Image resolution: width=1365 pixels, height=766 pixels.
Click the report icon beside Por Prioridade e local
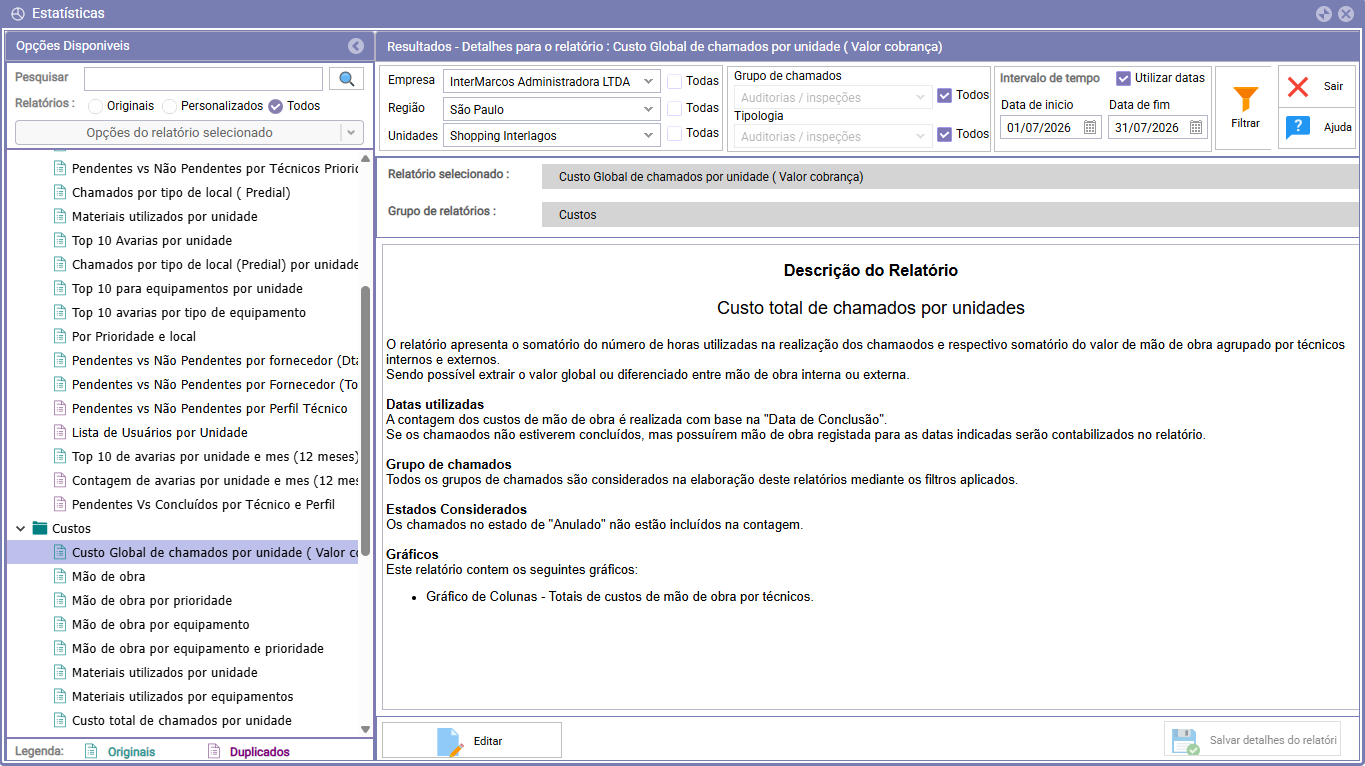click(59, 336)
